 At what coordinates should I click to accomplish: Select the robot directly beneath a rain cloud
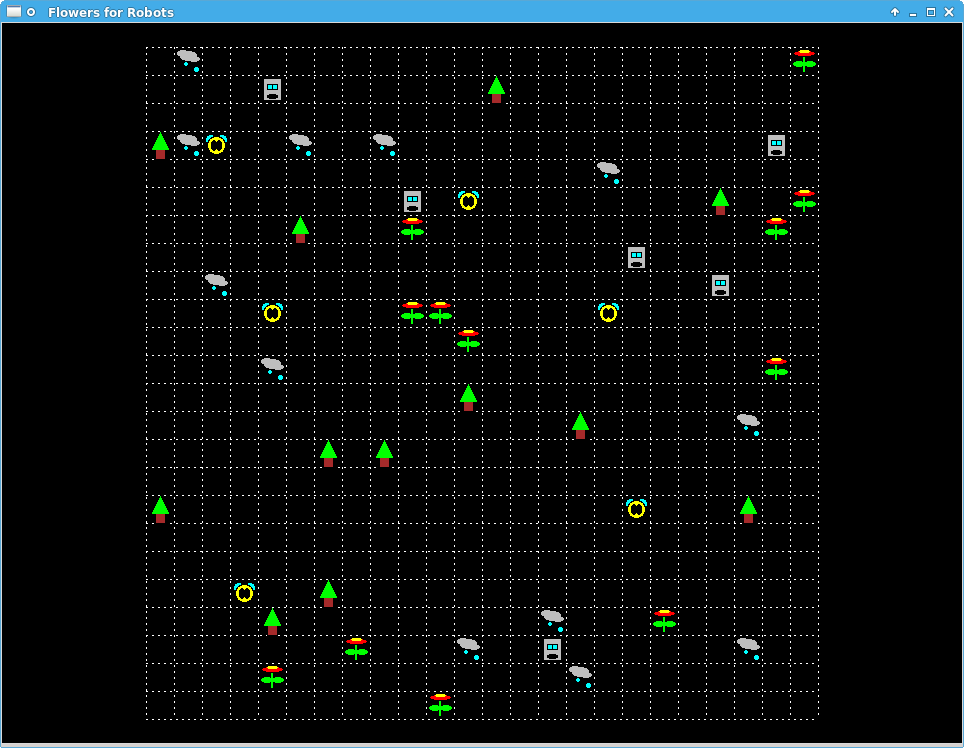552,649
